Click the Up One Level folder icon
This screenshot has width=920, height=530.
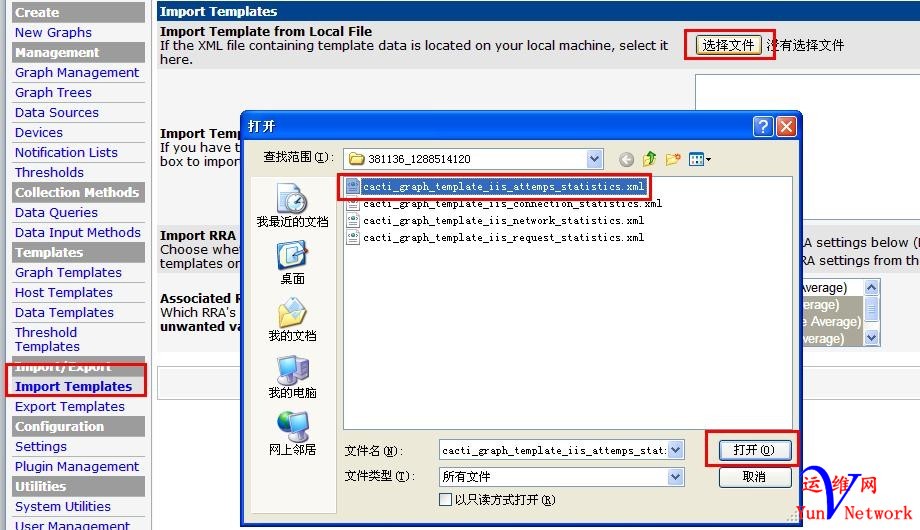coord(649,159)
